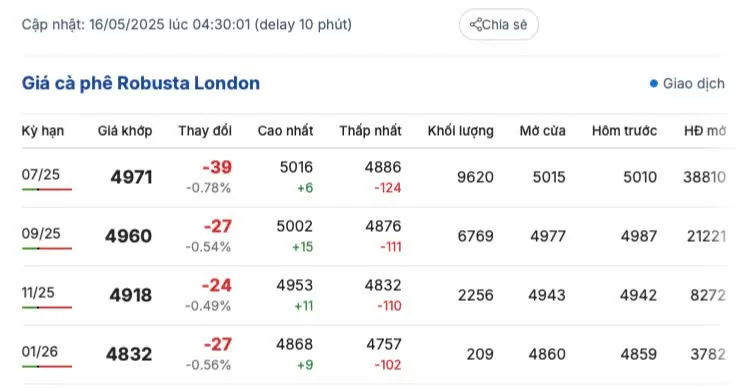The image size is (740, 388).
Task: Click the blue Giao dịch status dot
Action: tap(653, 84)
